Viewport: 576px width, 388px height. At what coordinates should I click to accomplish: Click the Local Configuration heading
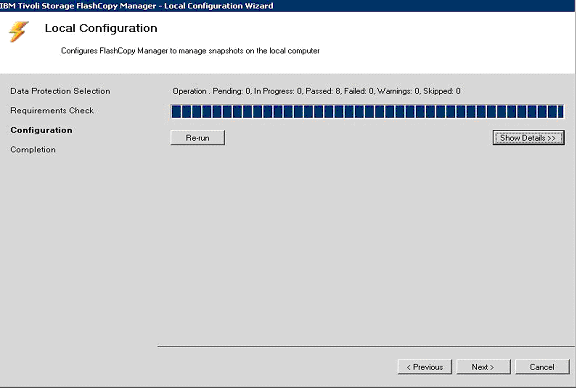point(101,28)
